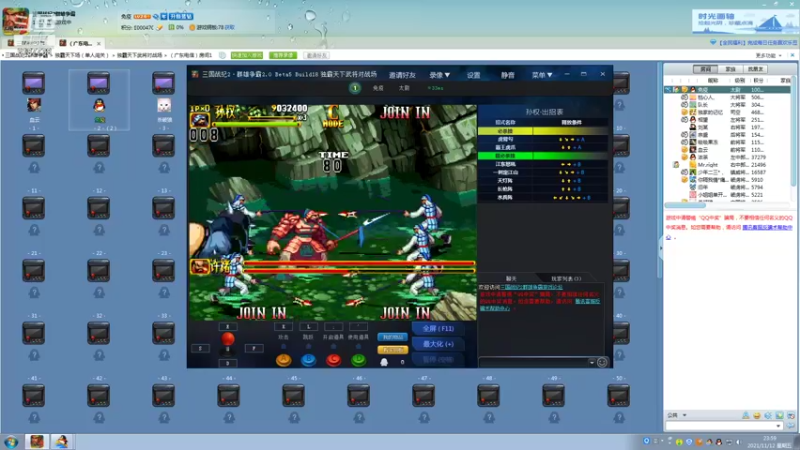Open 设置 in game window title bar
Viewport: 800px width, 450px height.
pos(473,75)
